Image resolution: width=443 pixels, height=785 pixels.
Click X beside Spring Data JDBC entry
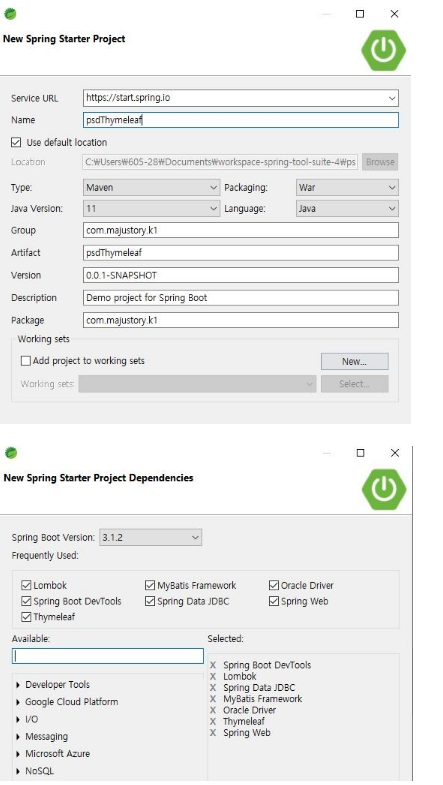coord(213,688)
